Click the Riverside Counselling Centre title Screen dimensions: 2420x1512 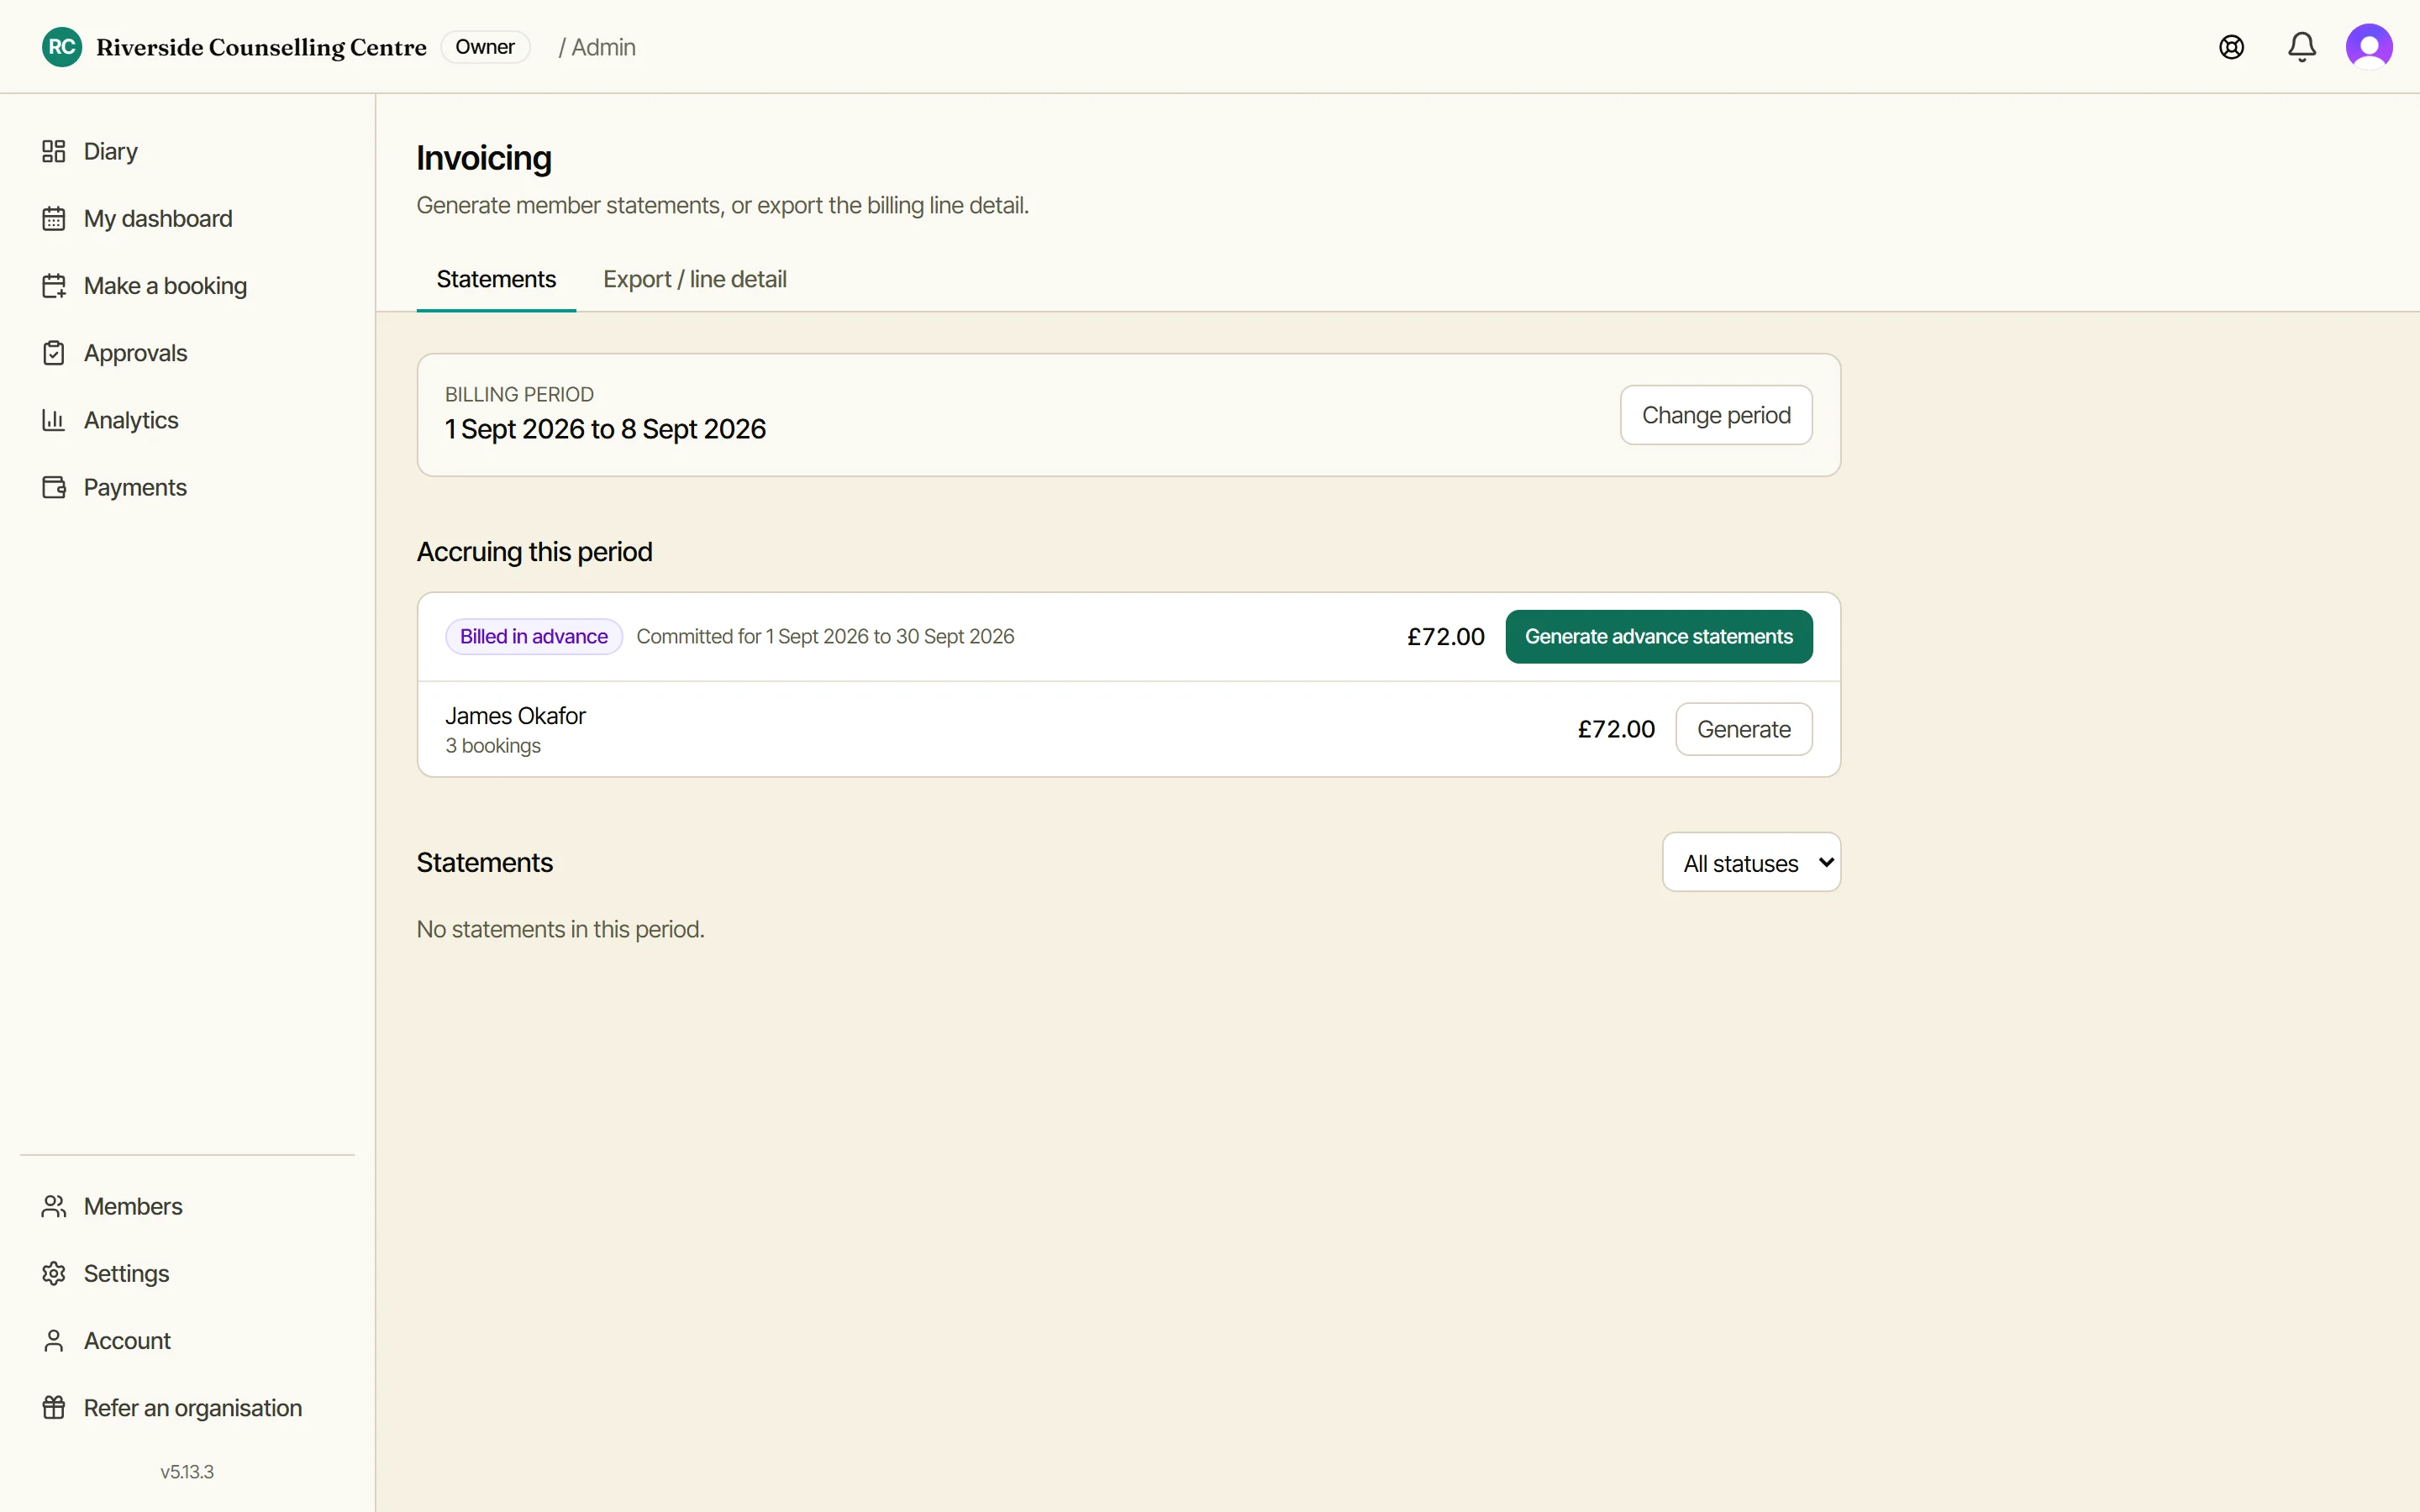[261, 47]
